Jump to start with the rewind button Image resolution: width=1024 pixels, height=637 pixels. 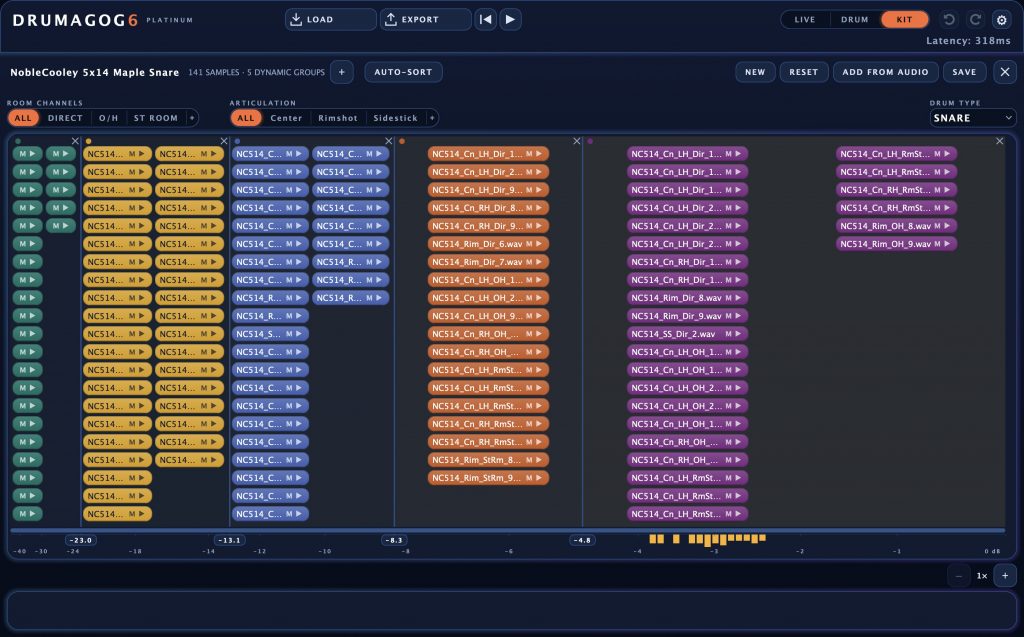click(x=485, y=20)
